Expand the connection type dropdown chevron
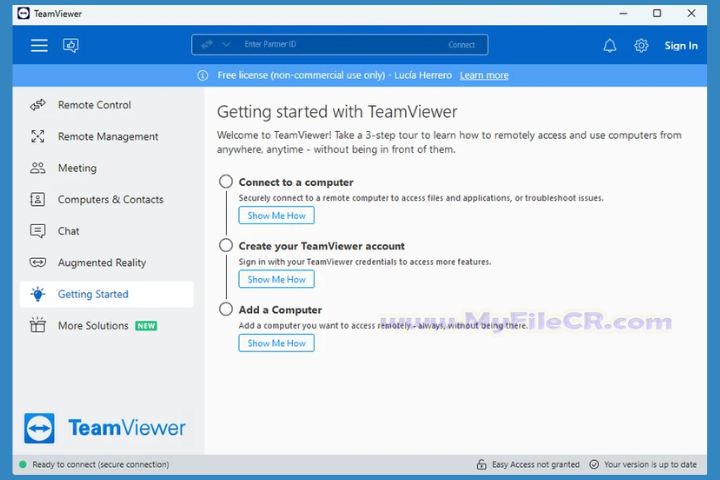 click(x=226, y=45)
